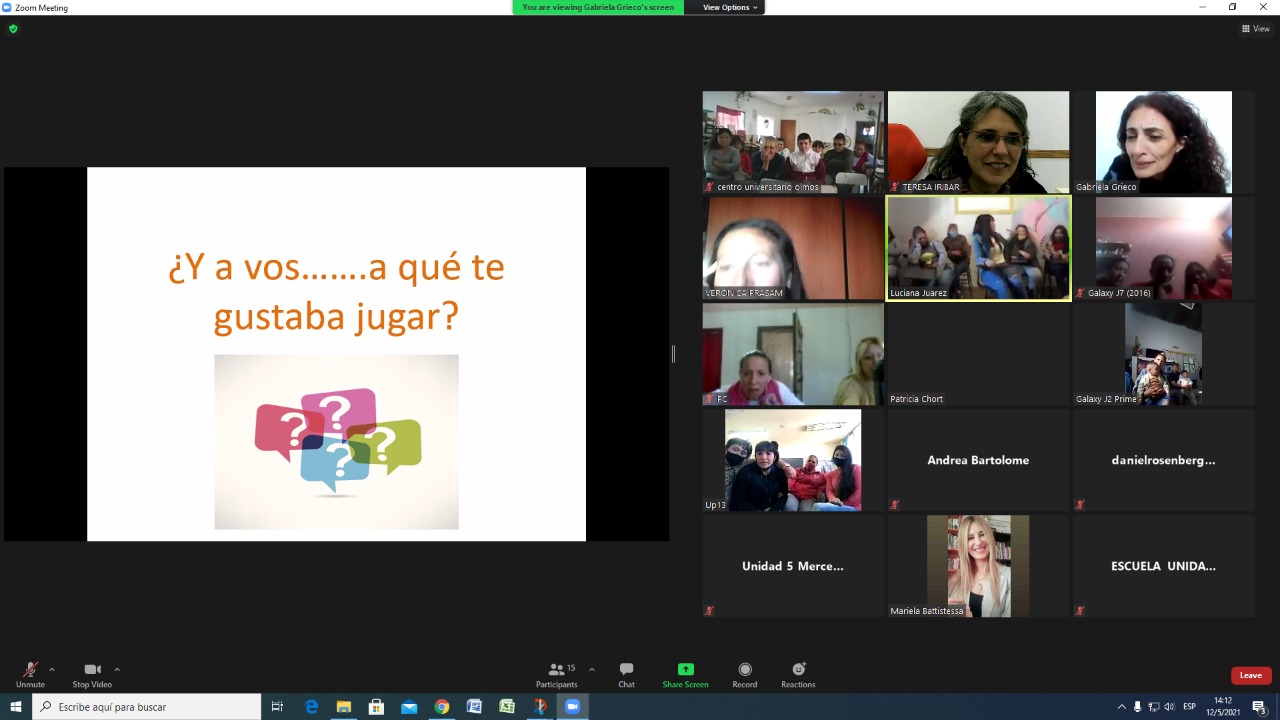Open the Participants panel
The width and height of the screenshot is (1280, 720).
click(x=556, y=674)
